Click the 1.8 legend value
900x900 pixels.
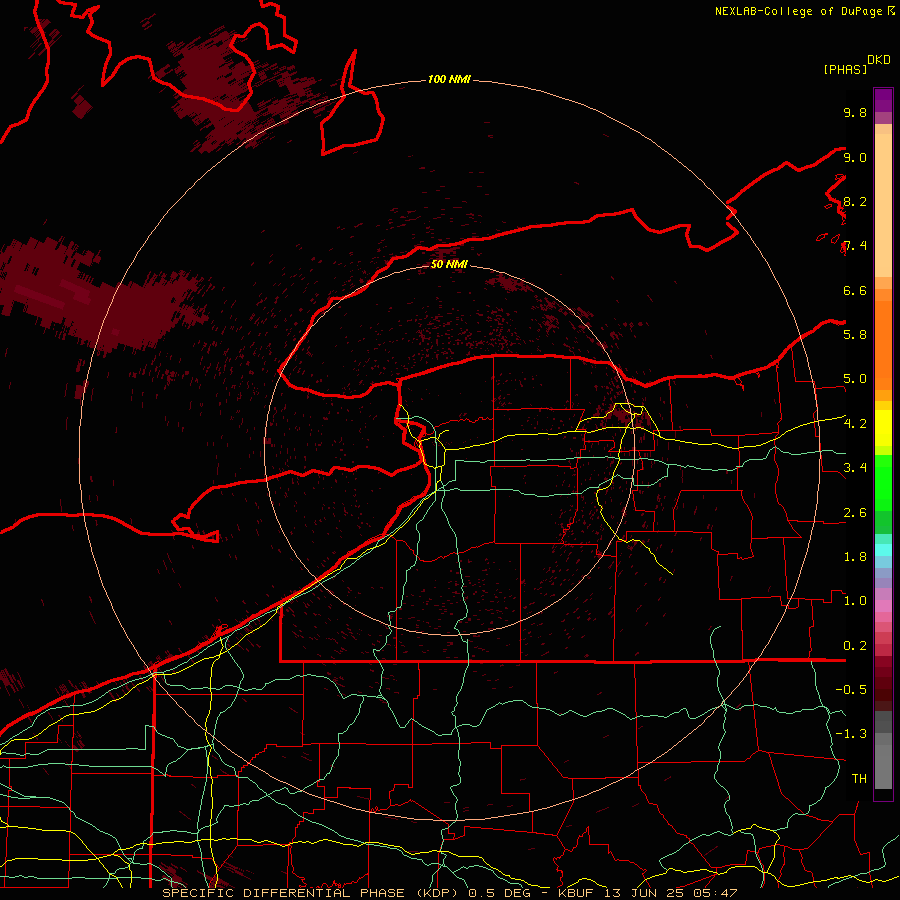[855, 557]
